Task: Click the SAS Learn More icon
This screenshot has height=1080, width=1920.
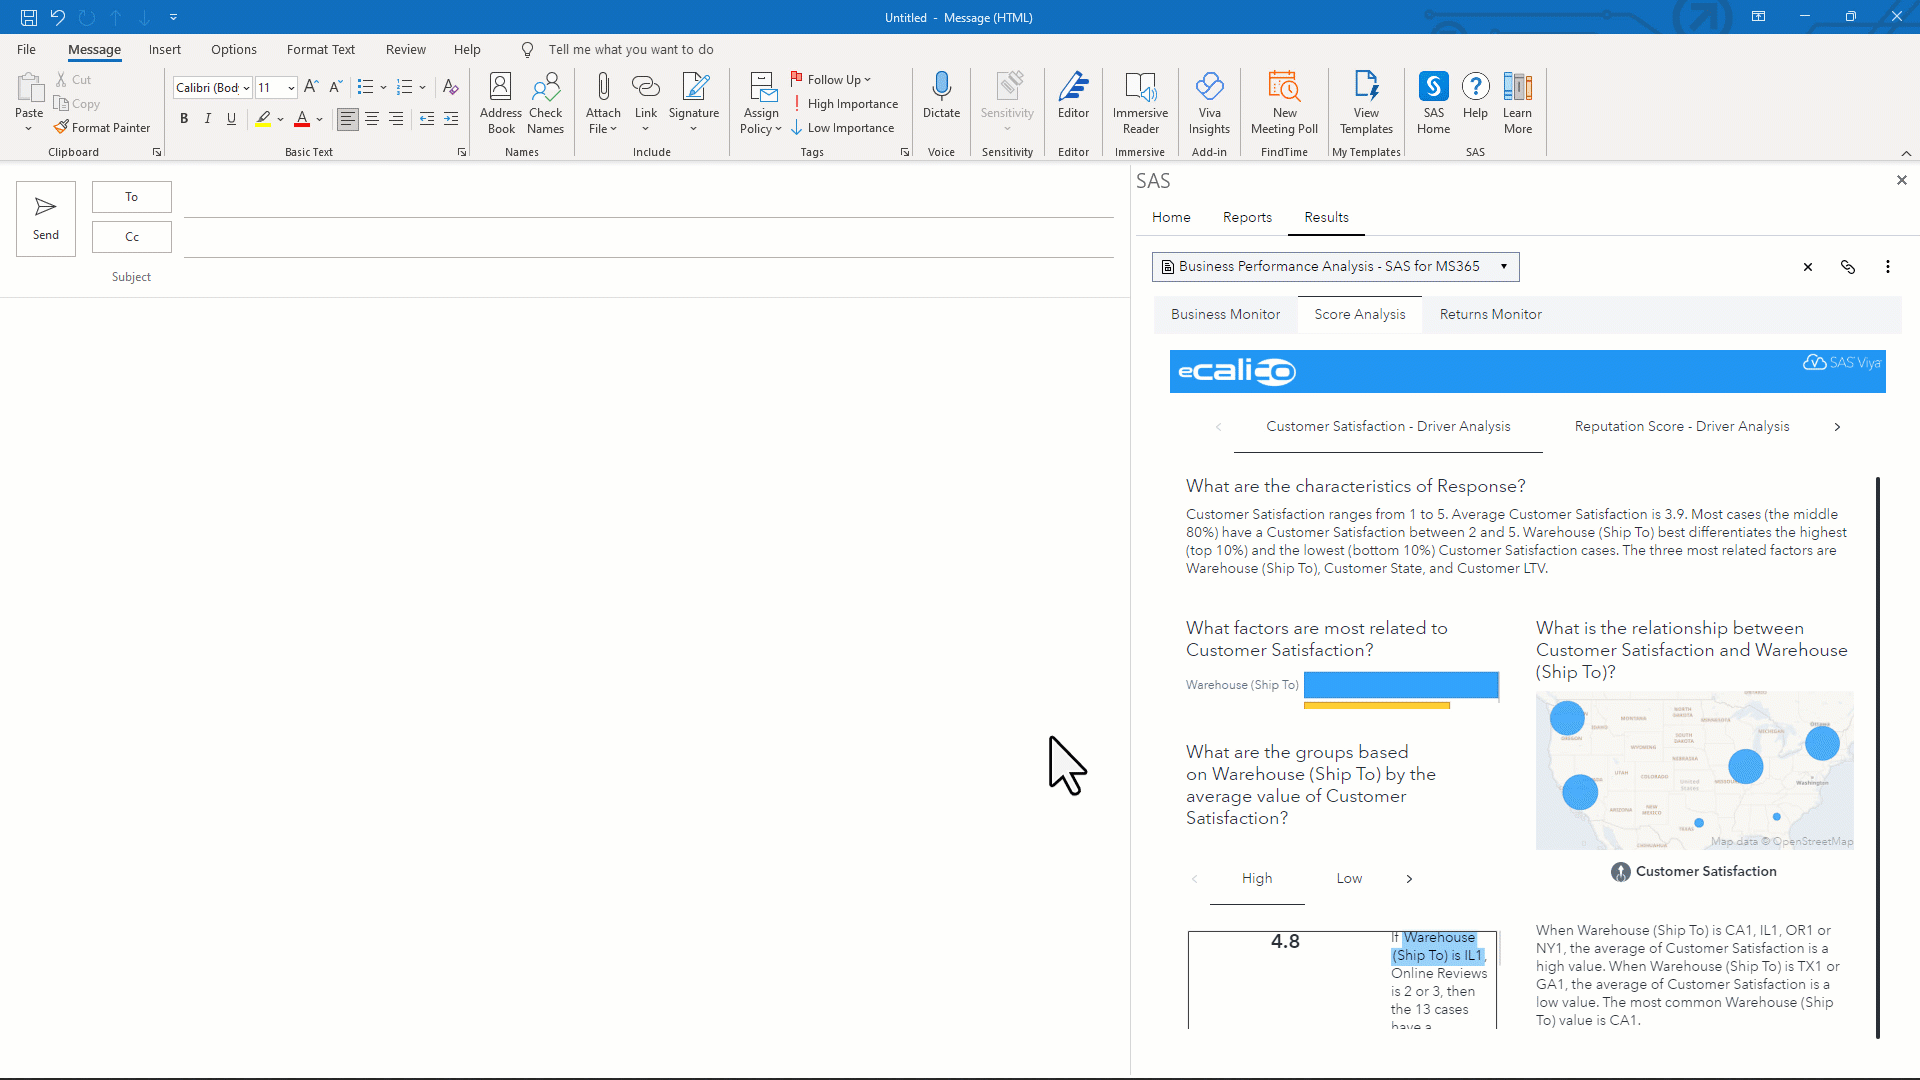Action: [x=1517, y=87]
